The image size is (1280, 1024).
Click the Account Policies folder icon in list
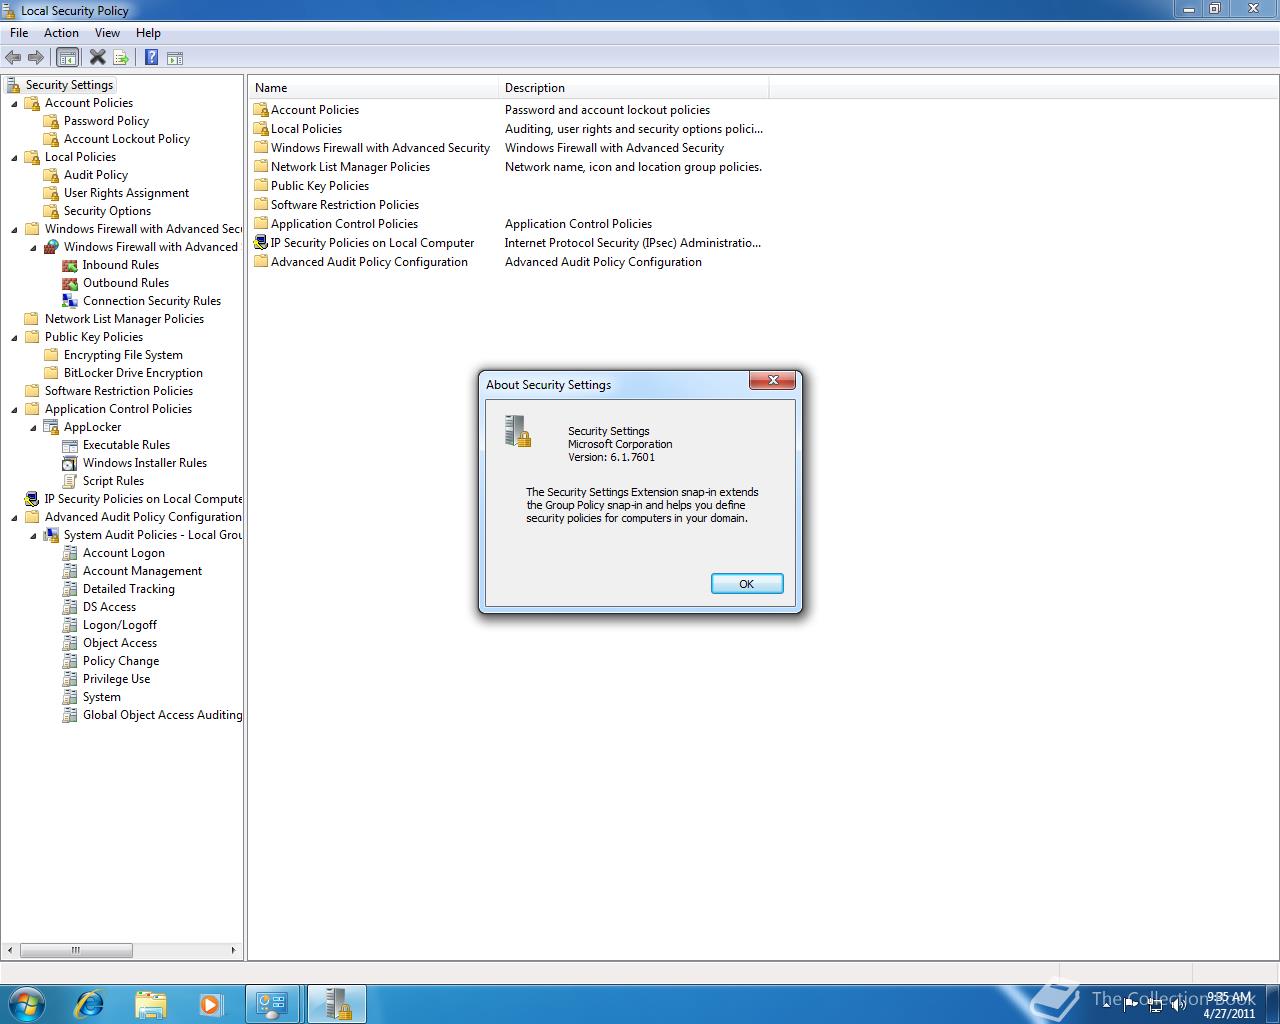pyautogui.click(x=261, y=110)
